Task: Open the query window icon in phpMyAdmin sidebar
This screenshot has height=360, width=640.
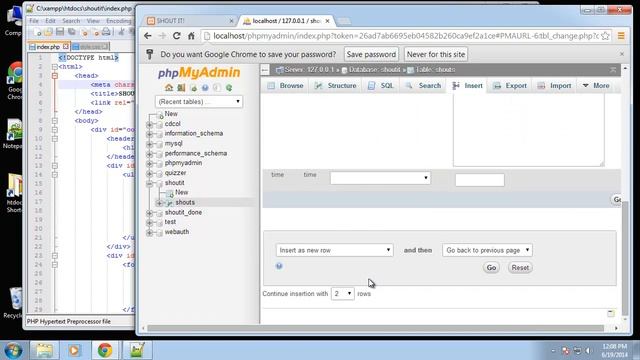Action: click(x=193, y=88)
